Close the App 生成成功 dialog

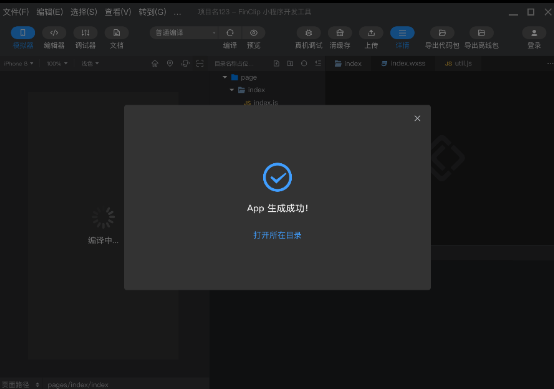(x=417, y=118)
